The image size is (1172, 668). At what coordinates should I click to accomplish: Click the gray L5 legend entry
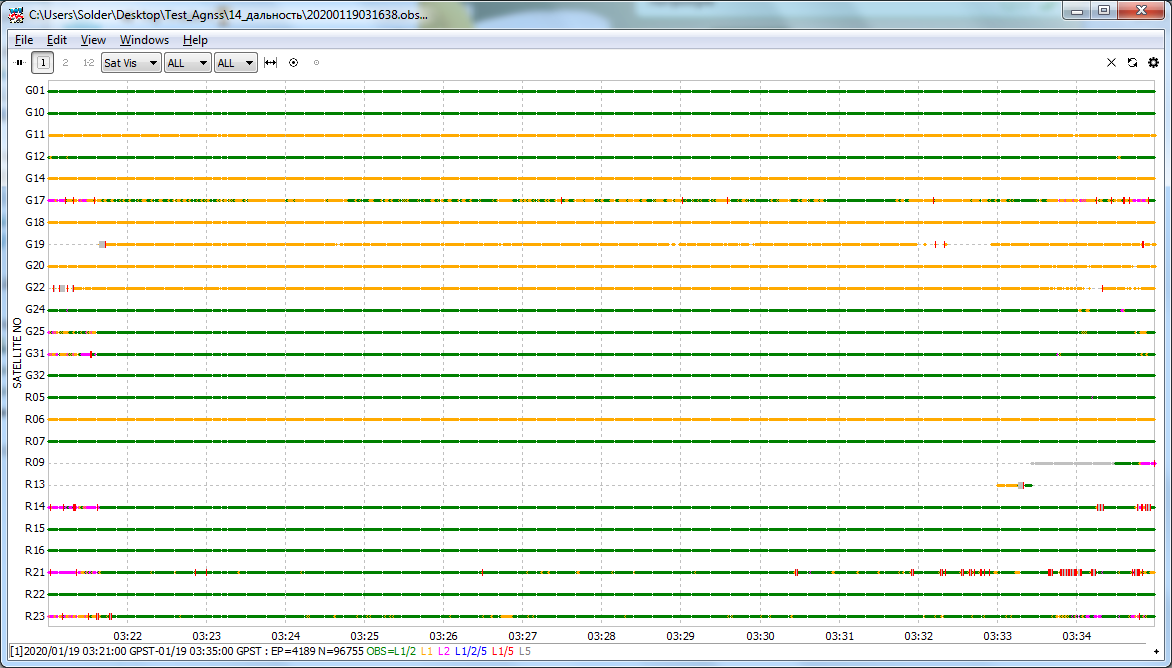point(525,652)
